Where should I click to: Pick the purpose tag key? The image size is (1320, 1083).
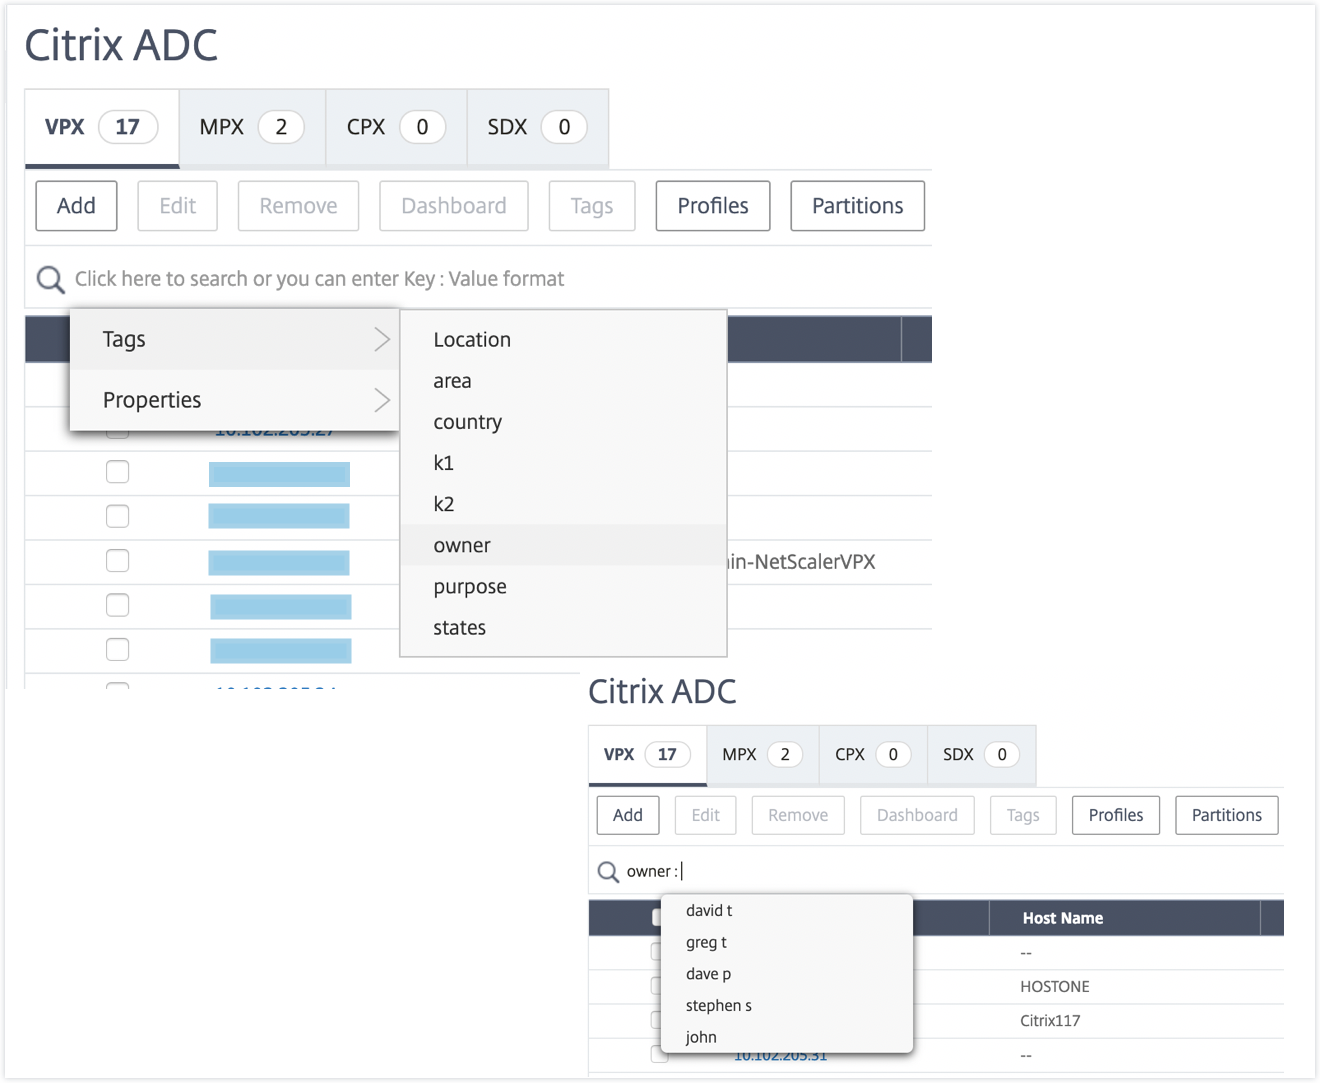click(563, 587)
